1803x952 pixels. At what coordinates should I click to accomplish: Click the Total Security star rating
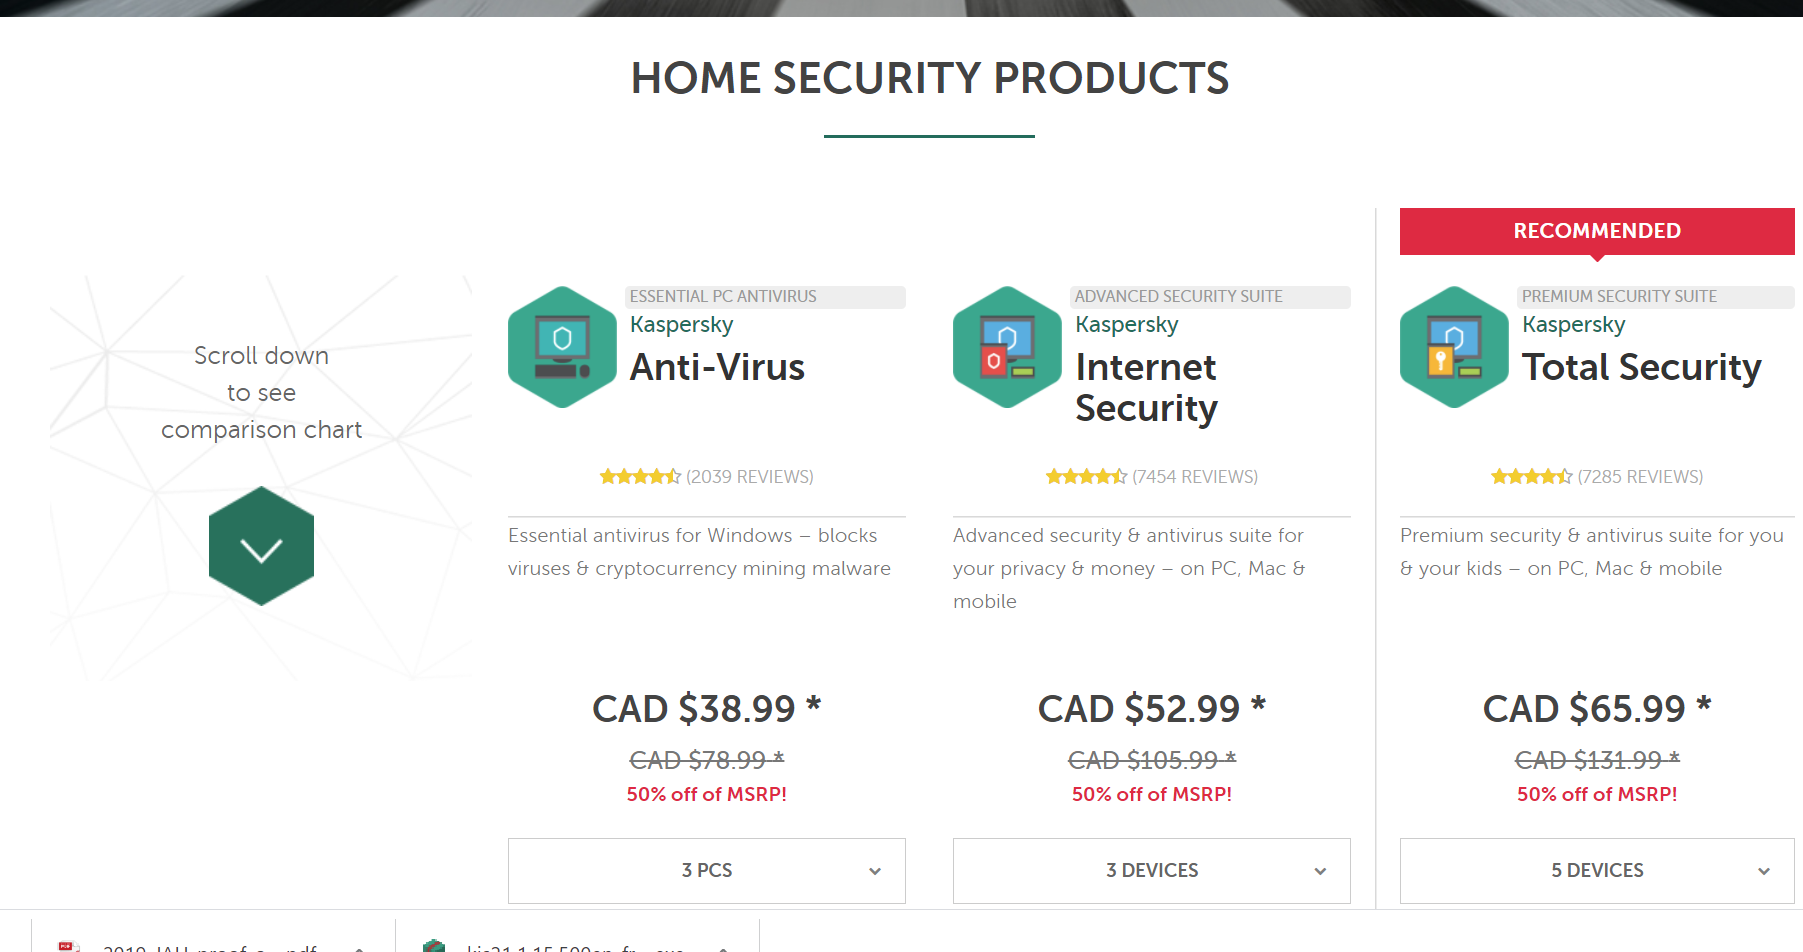coord(1531,477)
